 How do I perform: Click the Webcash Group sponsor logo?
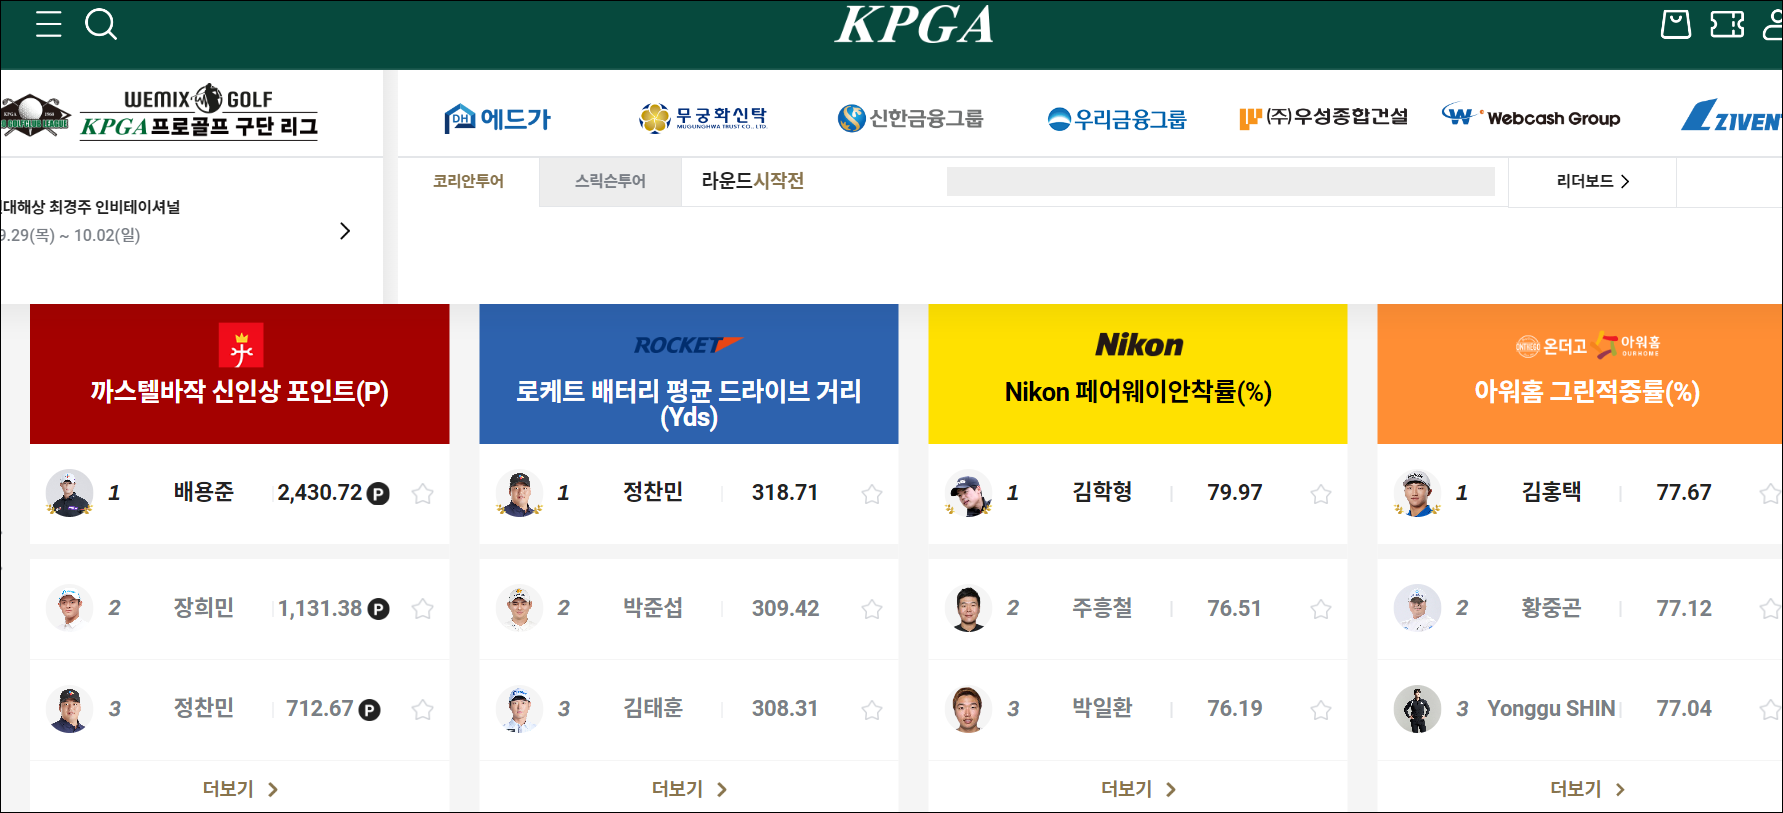(1531, 117)
